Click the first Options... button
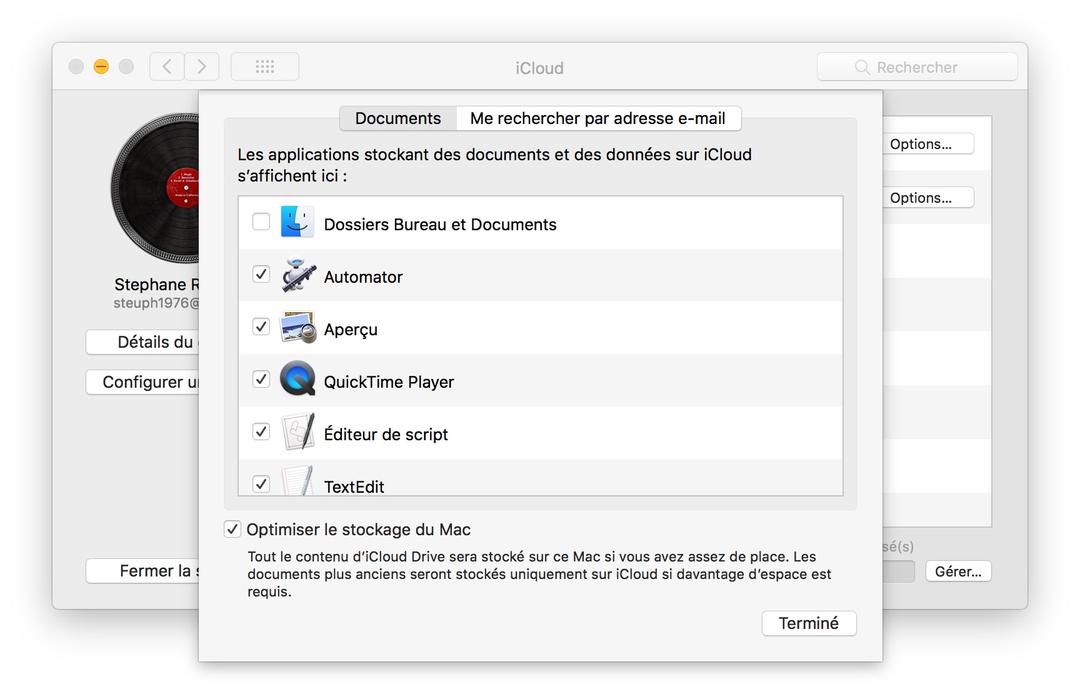The image size is (1080, 688). coord(930,144)
